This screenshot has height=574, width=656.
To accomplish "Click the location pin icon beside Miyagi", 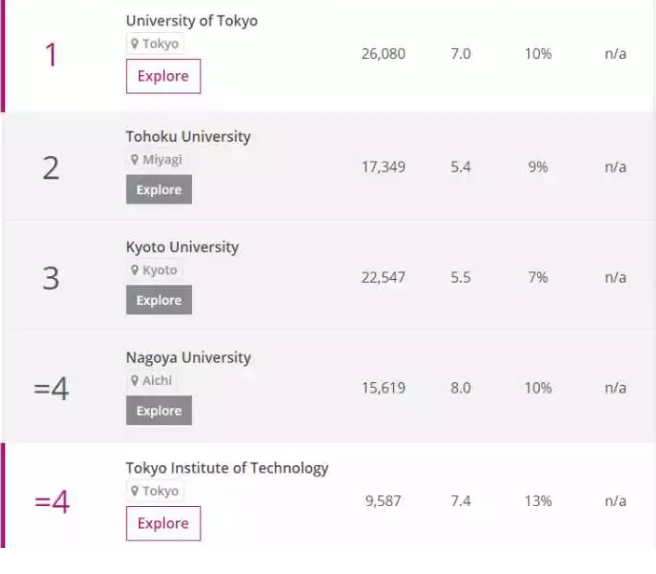I will (x=134, y=160).
